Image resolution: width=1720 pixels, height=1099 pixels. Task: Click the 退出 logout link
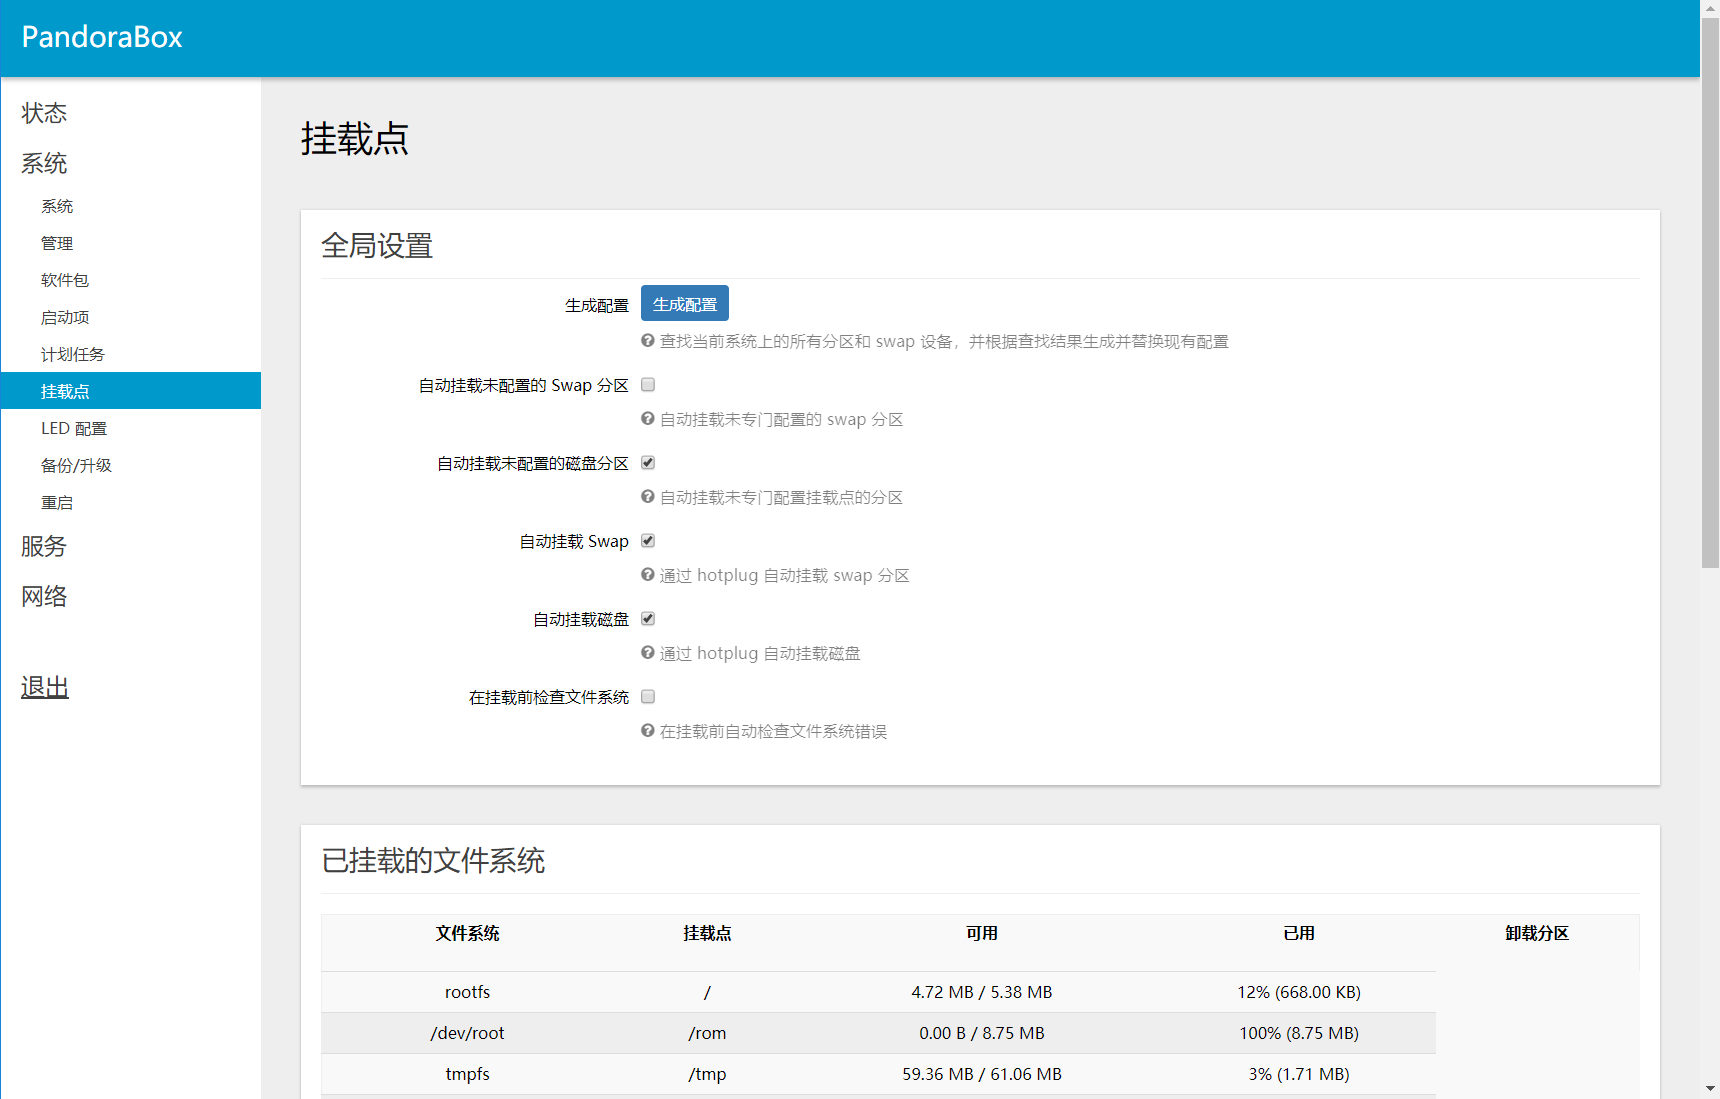(45, 687)
